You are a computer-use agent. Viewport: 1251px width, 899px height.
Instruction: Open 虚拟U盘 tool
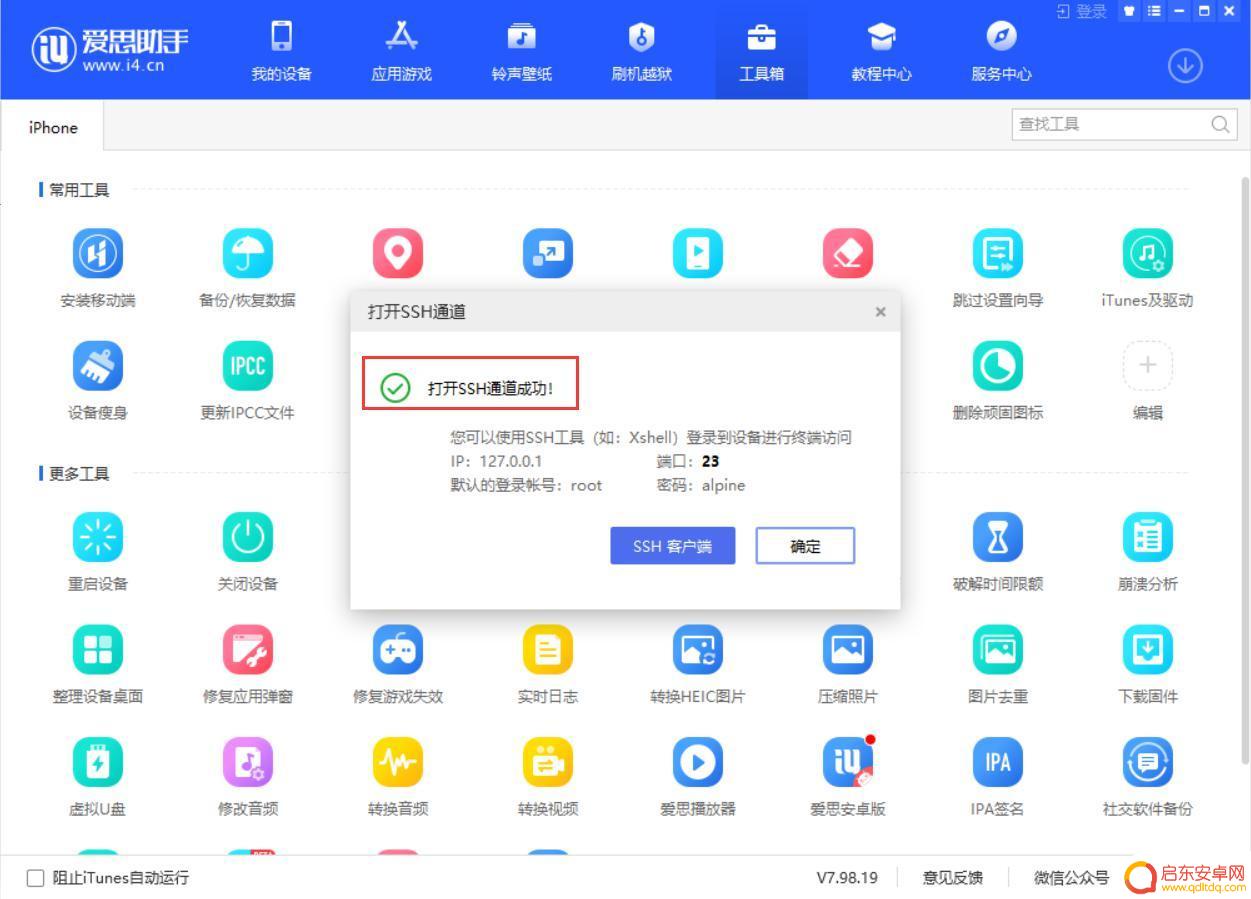[98, 762]
